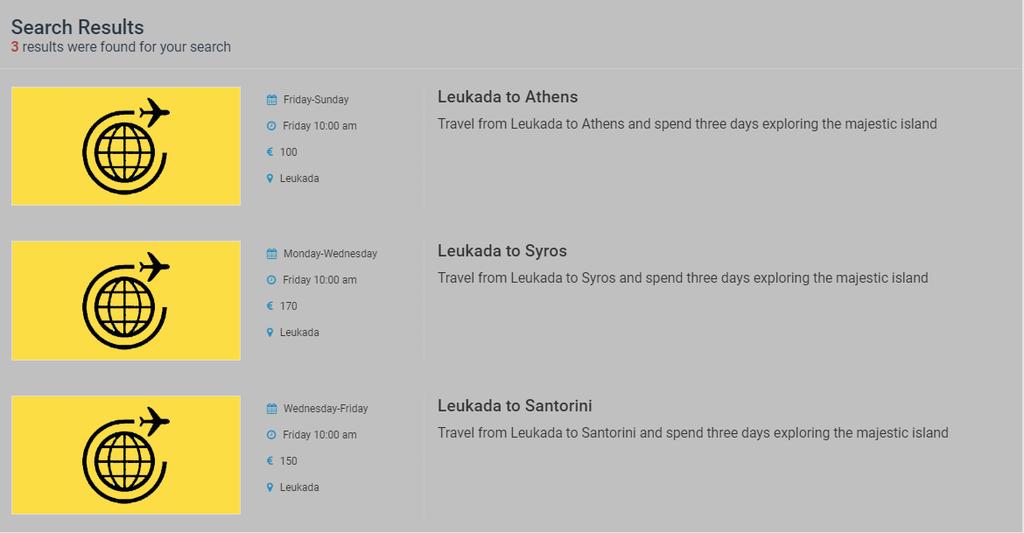Image resolution: width=1024 pixels, height=533 pixels.
Task: Select the Leukada to Syros thumbnail image
Action: [126, 300]
